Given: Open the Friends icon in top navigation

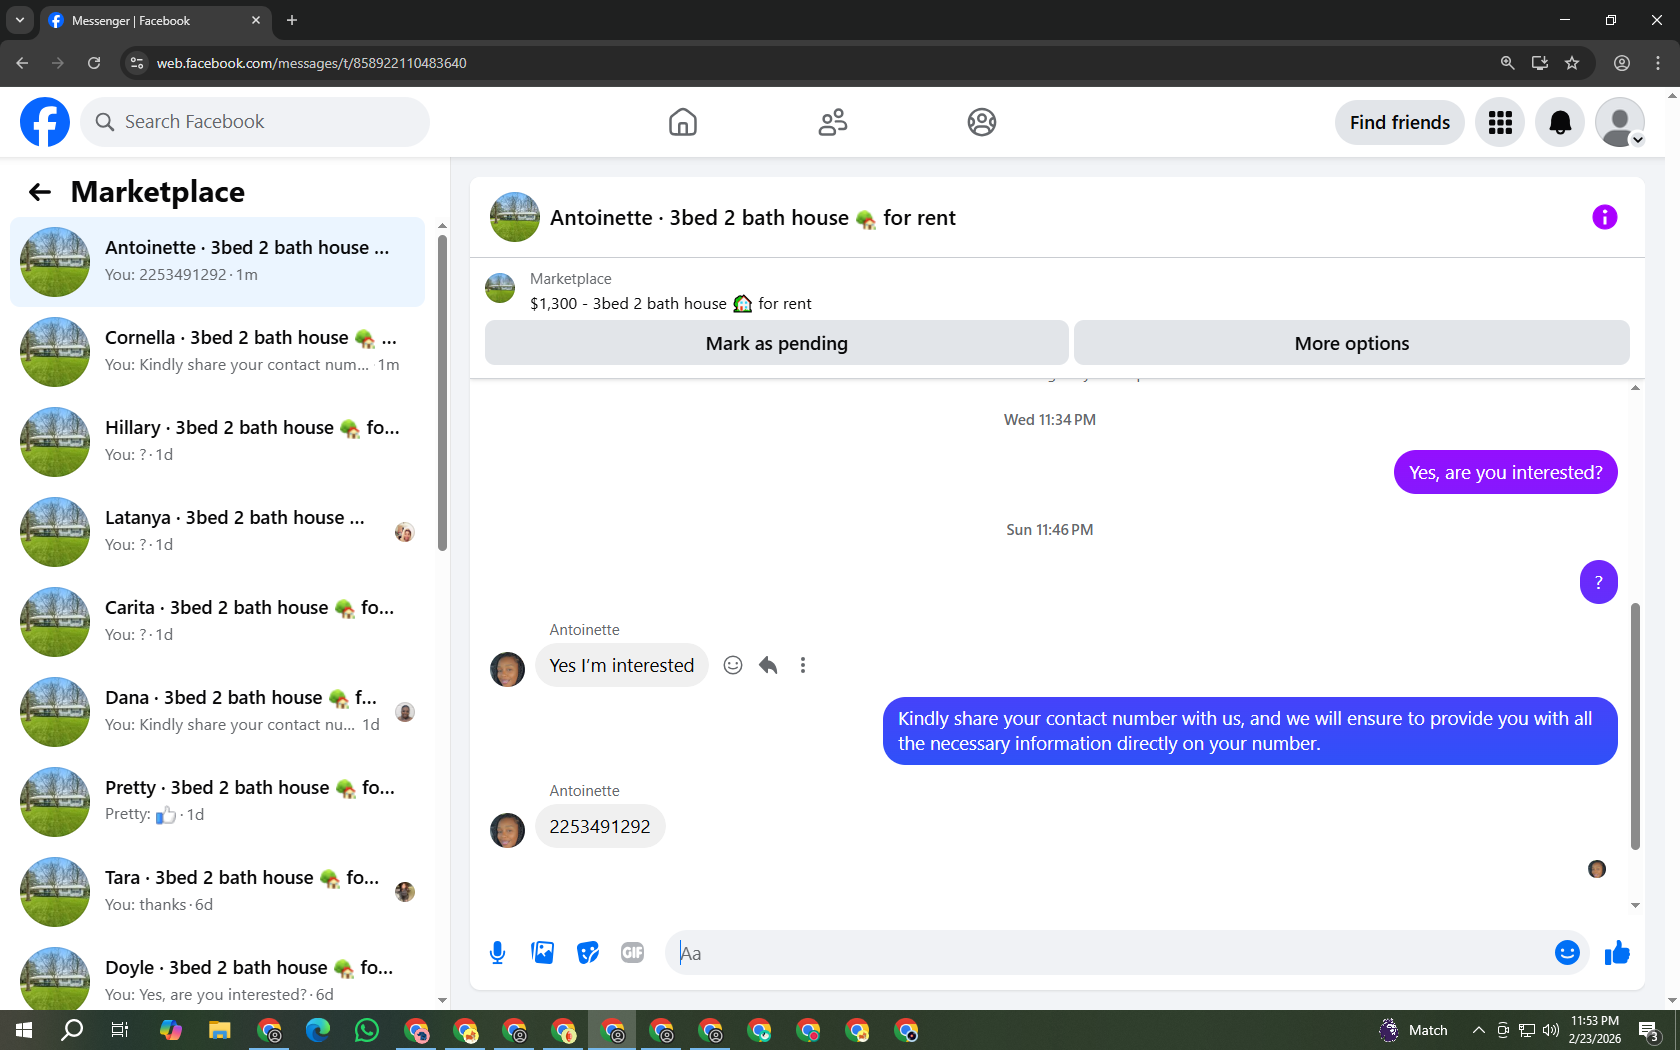Looking at the screenshot, I should (832, 122).
